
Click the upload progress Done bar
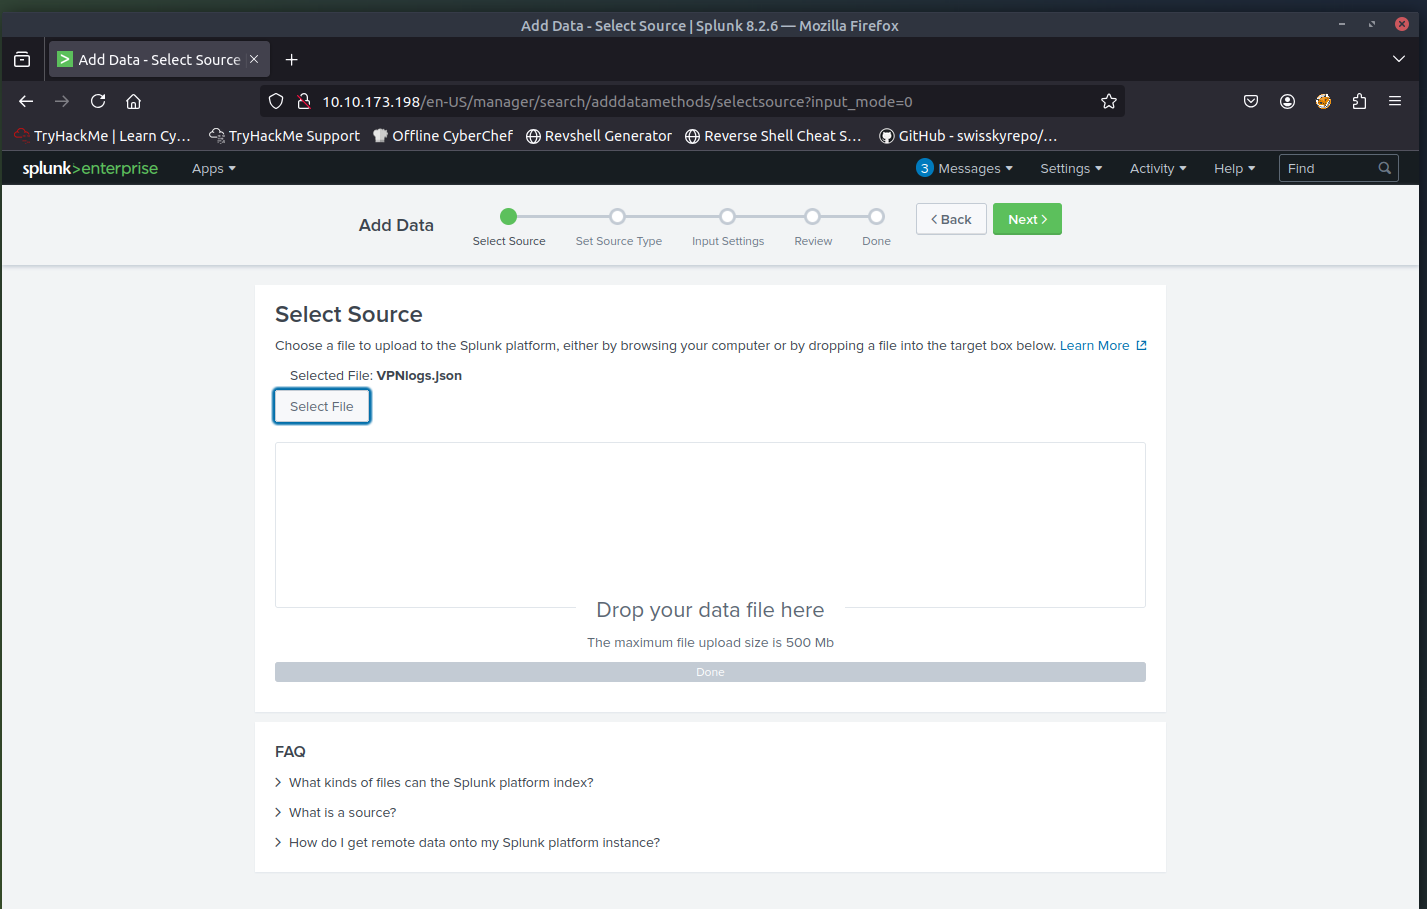[x=710, y=672]
